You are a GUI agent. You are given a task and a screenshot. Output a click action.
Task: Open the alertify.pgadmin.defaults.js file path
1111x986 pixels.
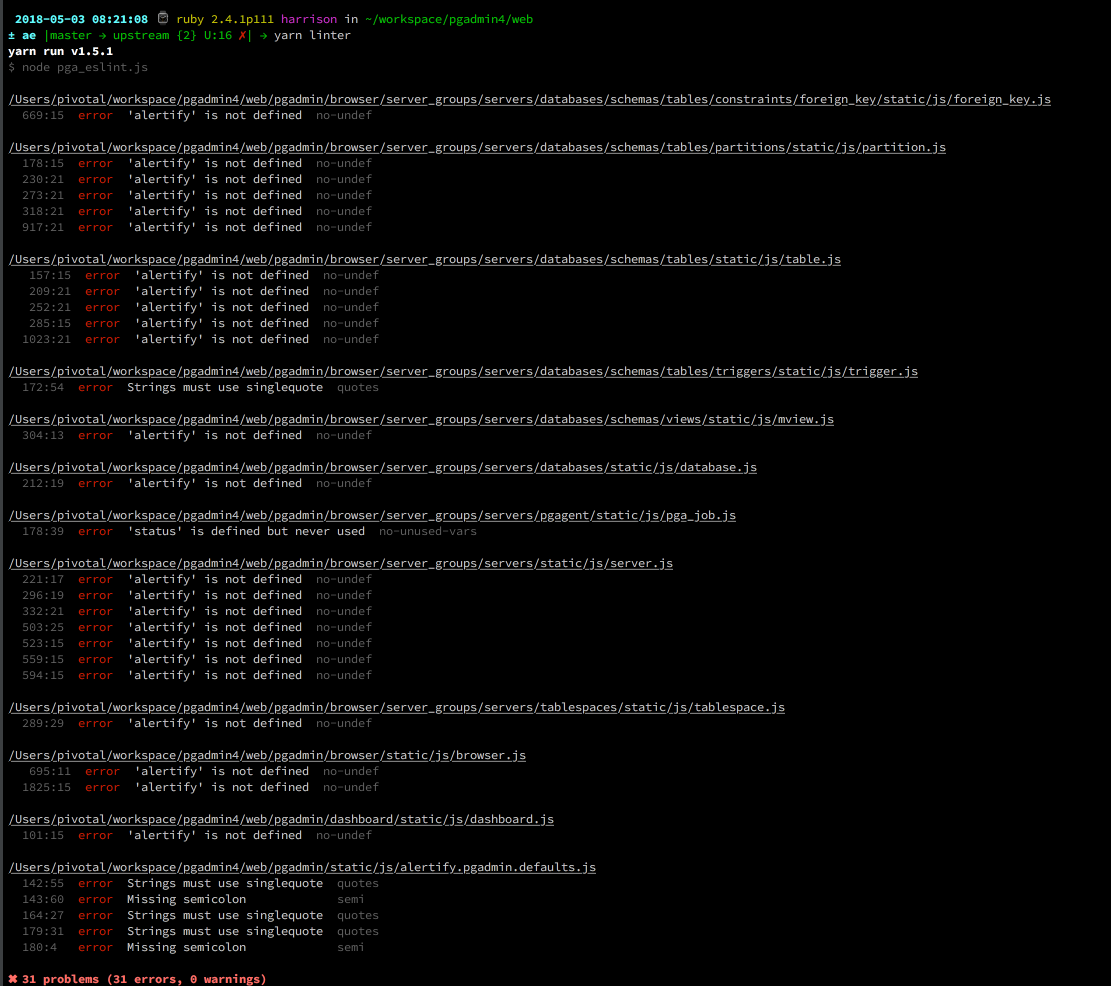point(302,867)
